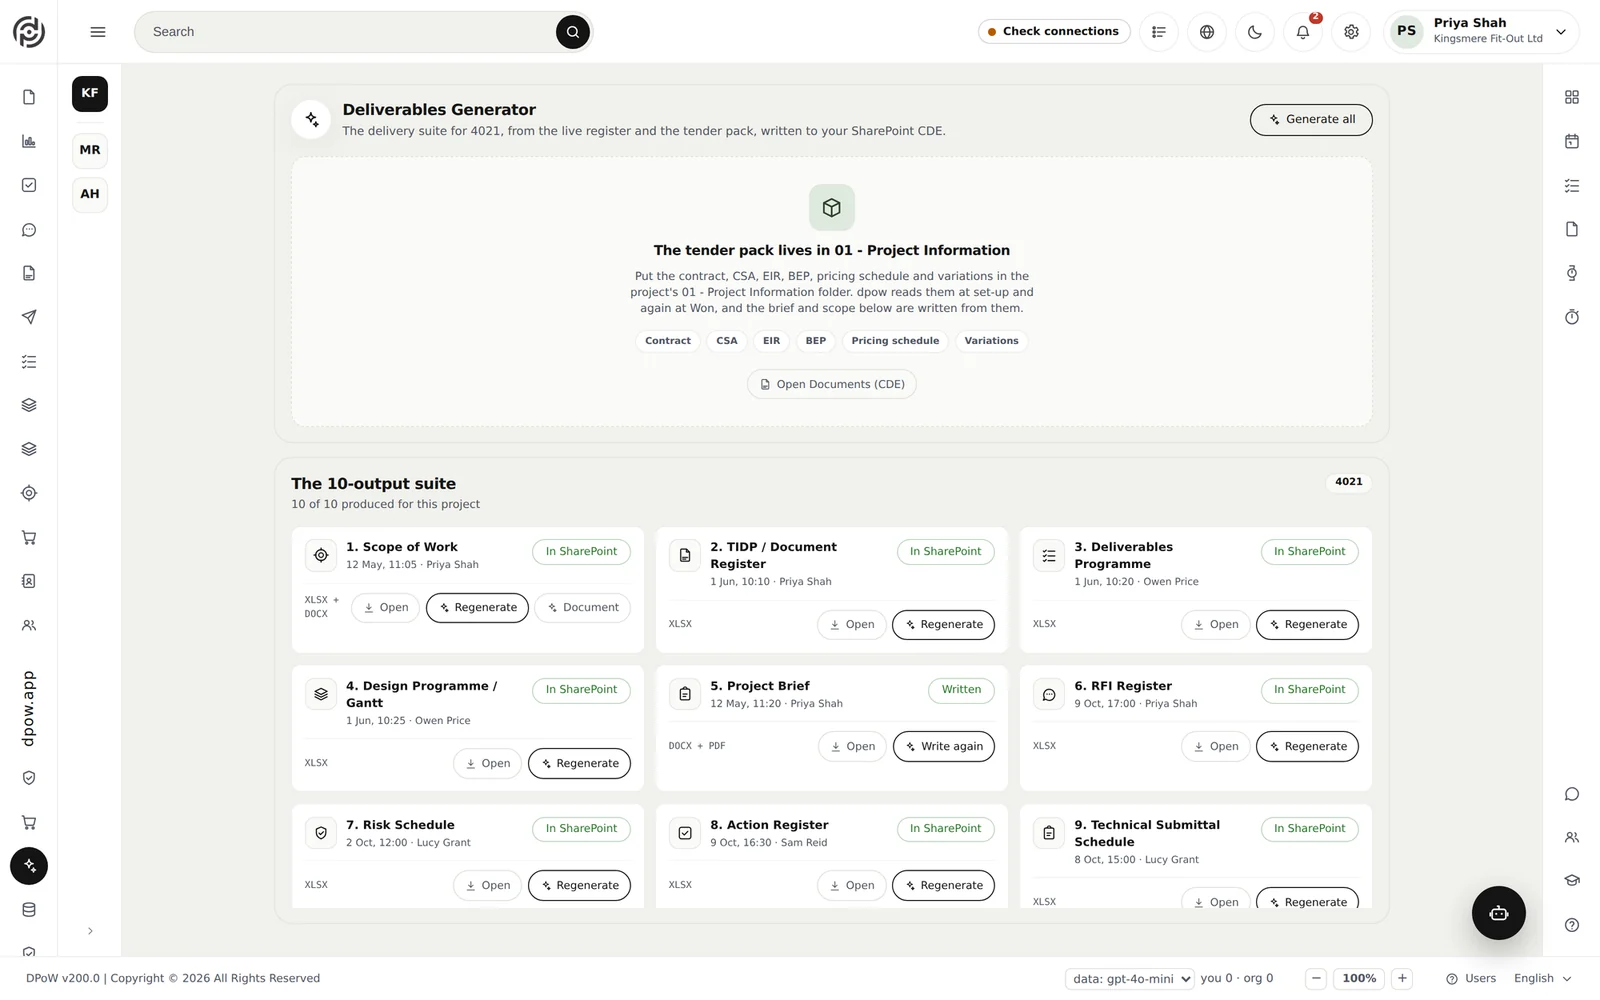Image resolution: width=1600 pixels, height=1000 pixels.
Task: Open the help question mark icon
Action: click(x=1572, y=925)
